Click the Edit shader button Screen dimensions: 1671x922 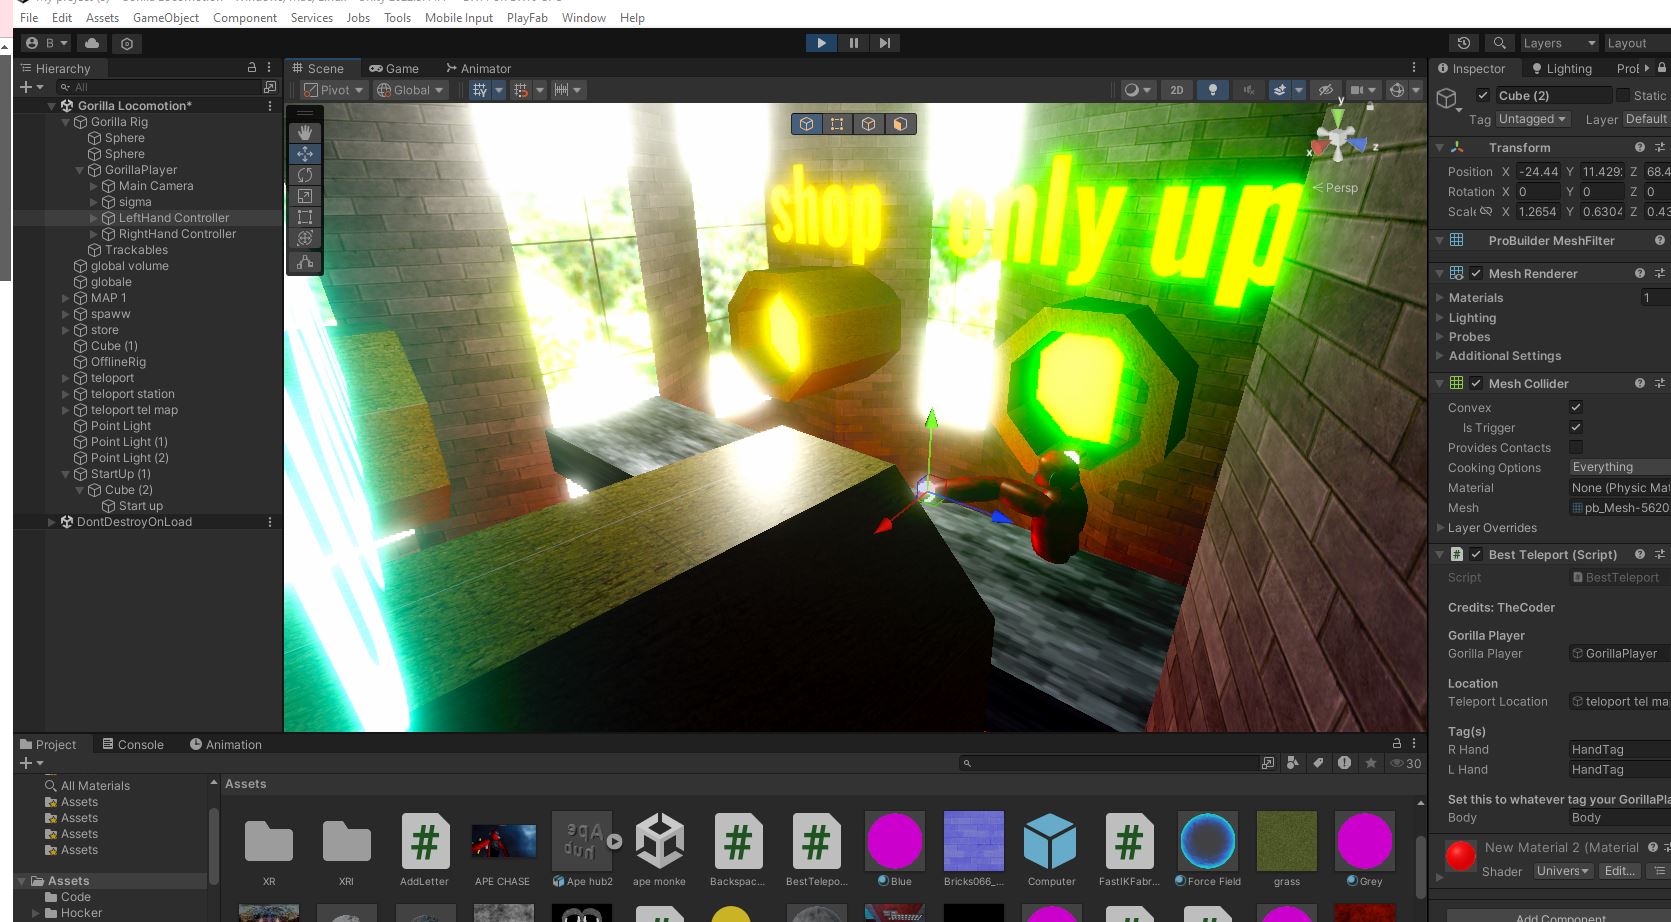[x=1620, y=871]
